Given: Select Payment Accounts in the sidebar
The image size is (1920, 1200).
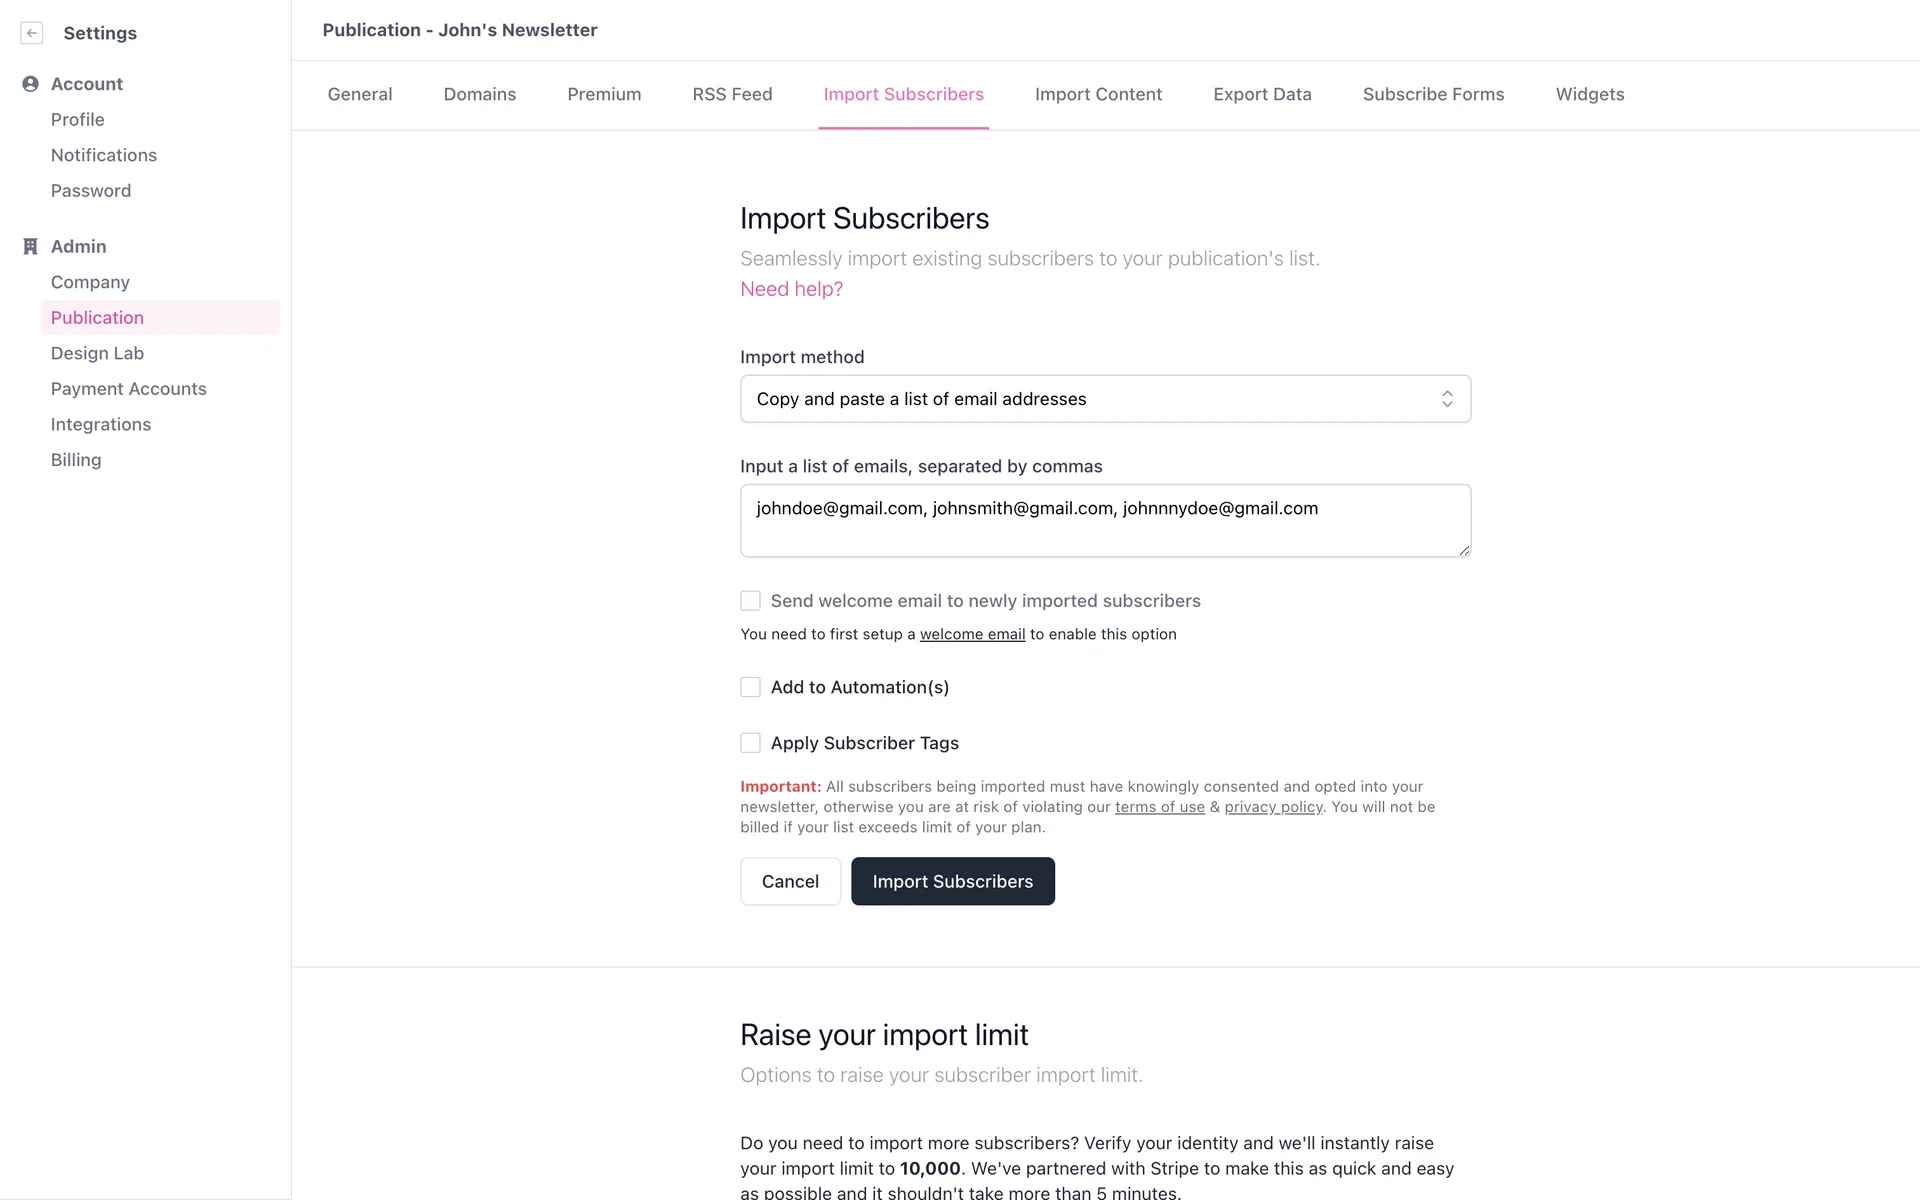Looking at the screenshot, I should pyautogui.click(x=128, y=389).
